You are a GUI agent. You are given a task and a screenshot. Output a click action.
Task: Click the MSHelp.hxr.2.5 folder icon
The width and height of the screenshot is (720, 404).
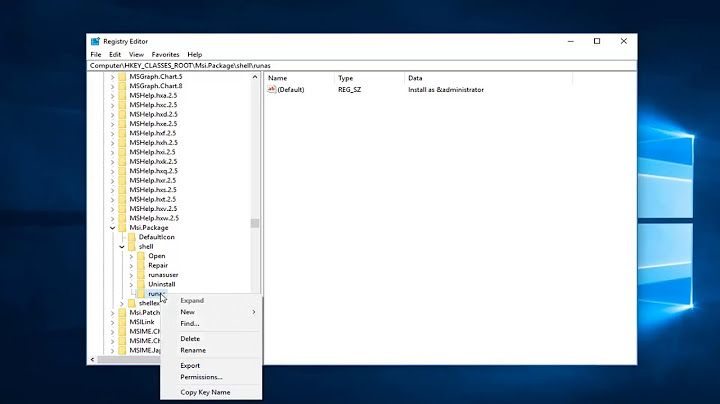click(122, 180)
